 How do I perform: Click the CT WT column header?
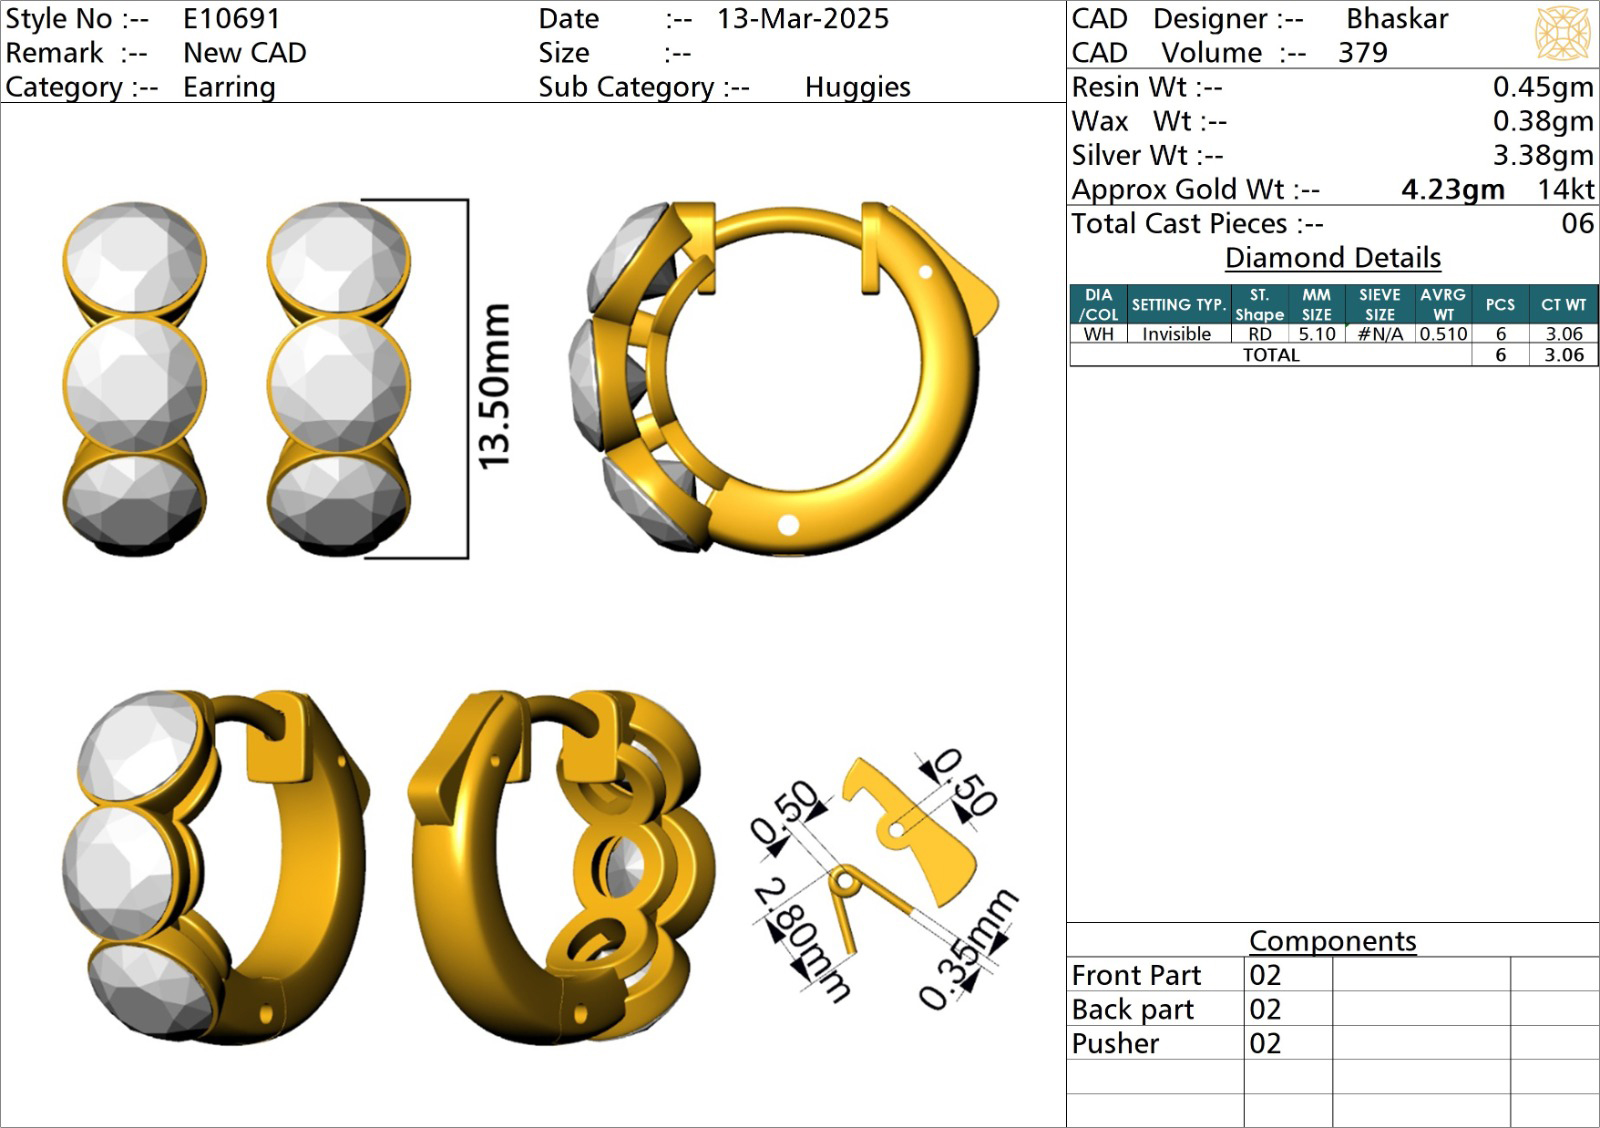tap(1563, 304)
